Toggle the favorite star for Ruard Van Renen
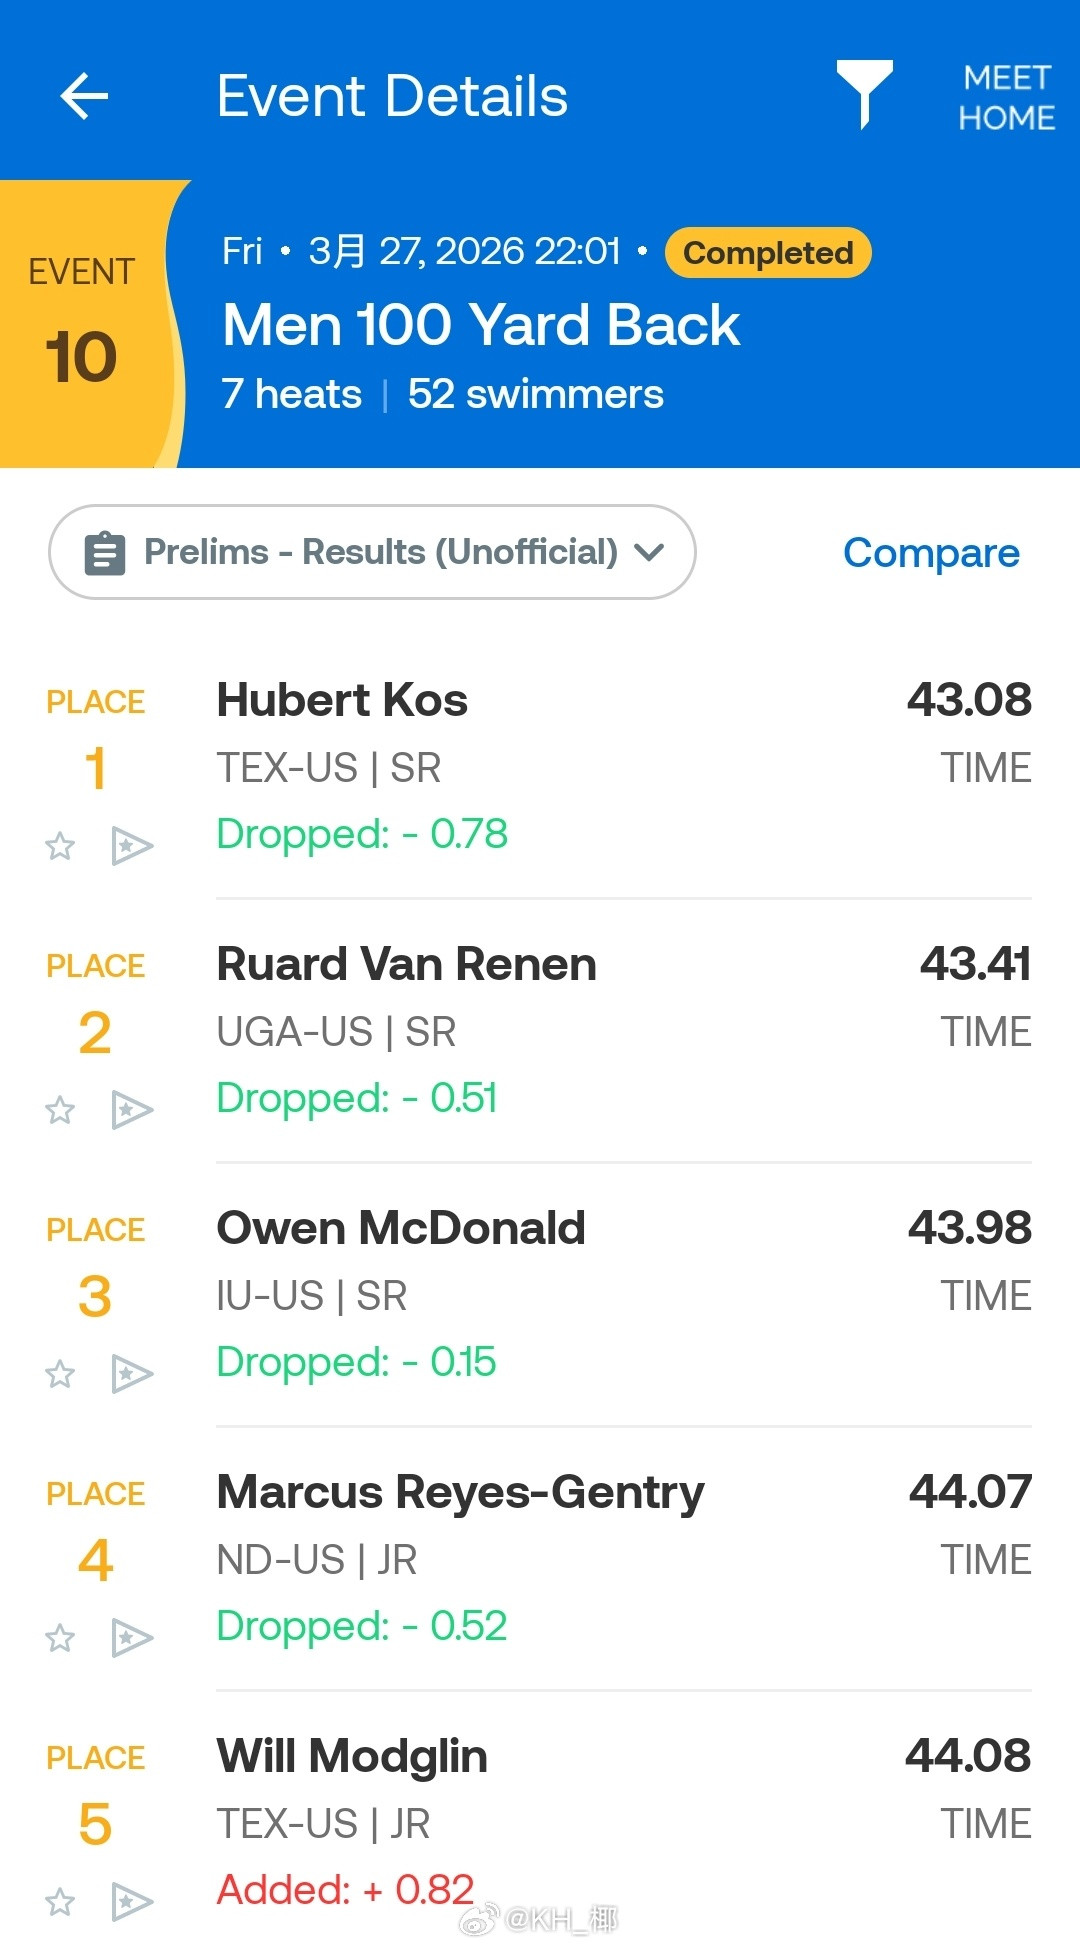The image size is (1080, 1947). 60,1110
